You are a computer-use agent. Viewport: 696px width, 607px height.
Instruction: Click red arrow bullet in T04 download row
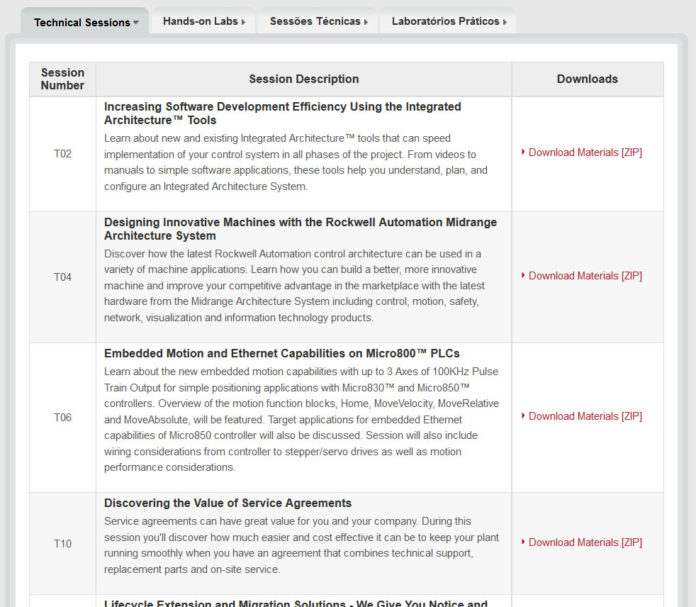pos(523,275)
